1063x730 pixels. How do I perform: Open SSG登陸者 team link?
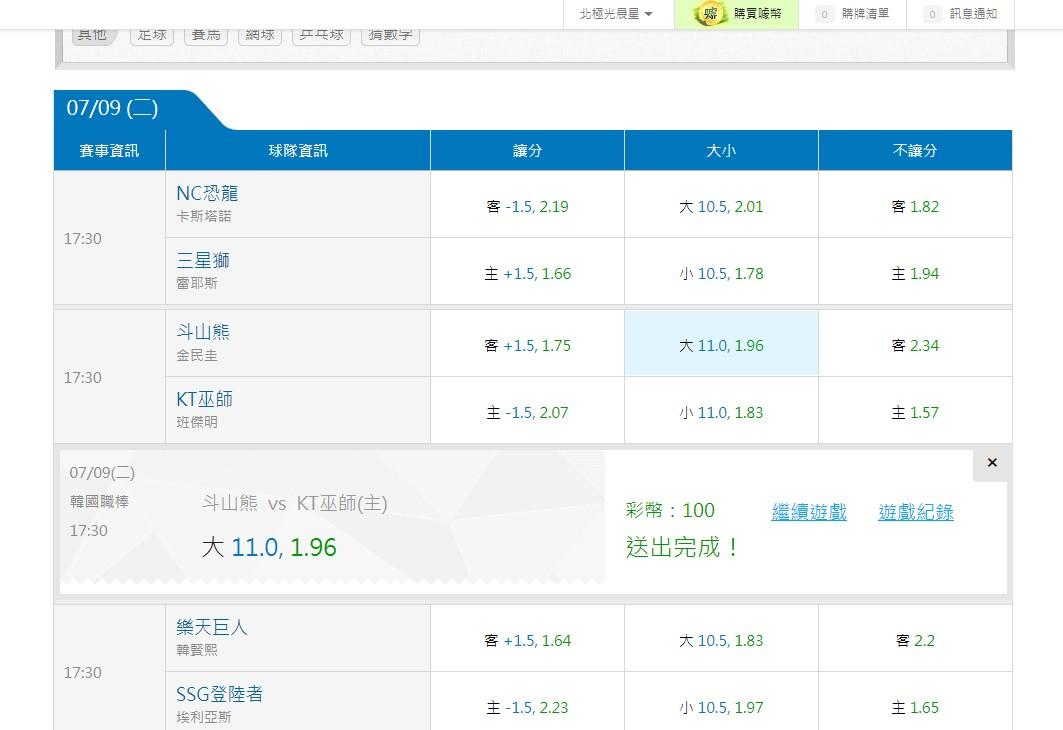coord(220,694)
